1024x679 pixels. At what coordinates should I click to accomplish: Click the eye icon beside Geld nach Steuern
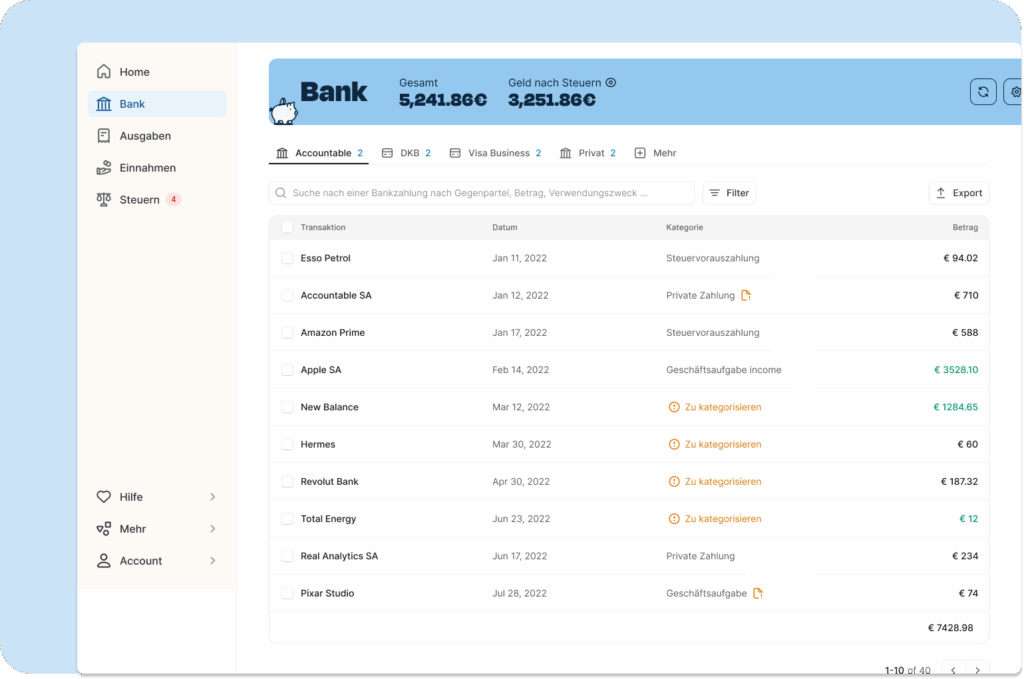click(611, 83)
